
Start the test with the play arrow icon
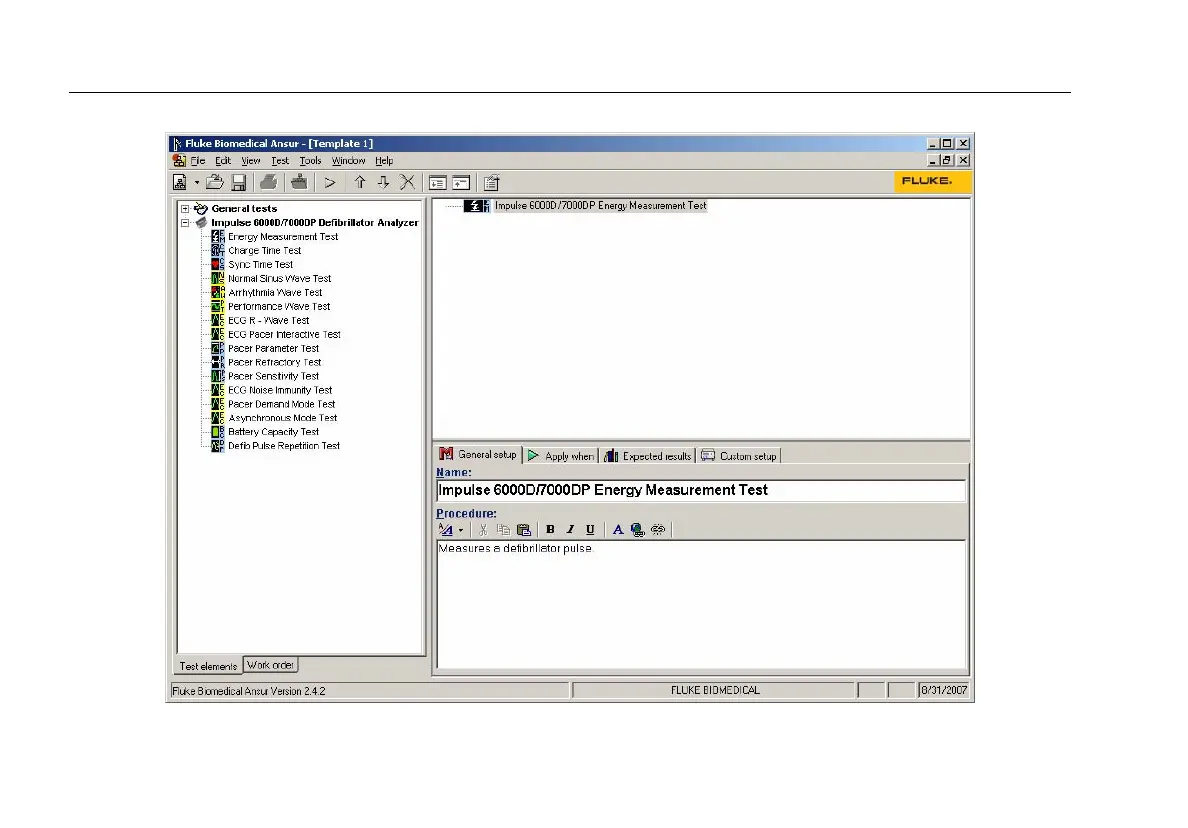click(330, 183)
